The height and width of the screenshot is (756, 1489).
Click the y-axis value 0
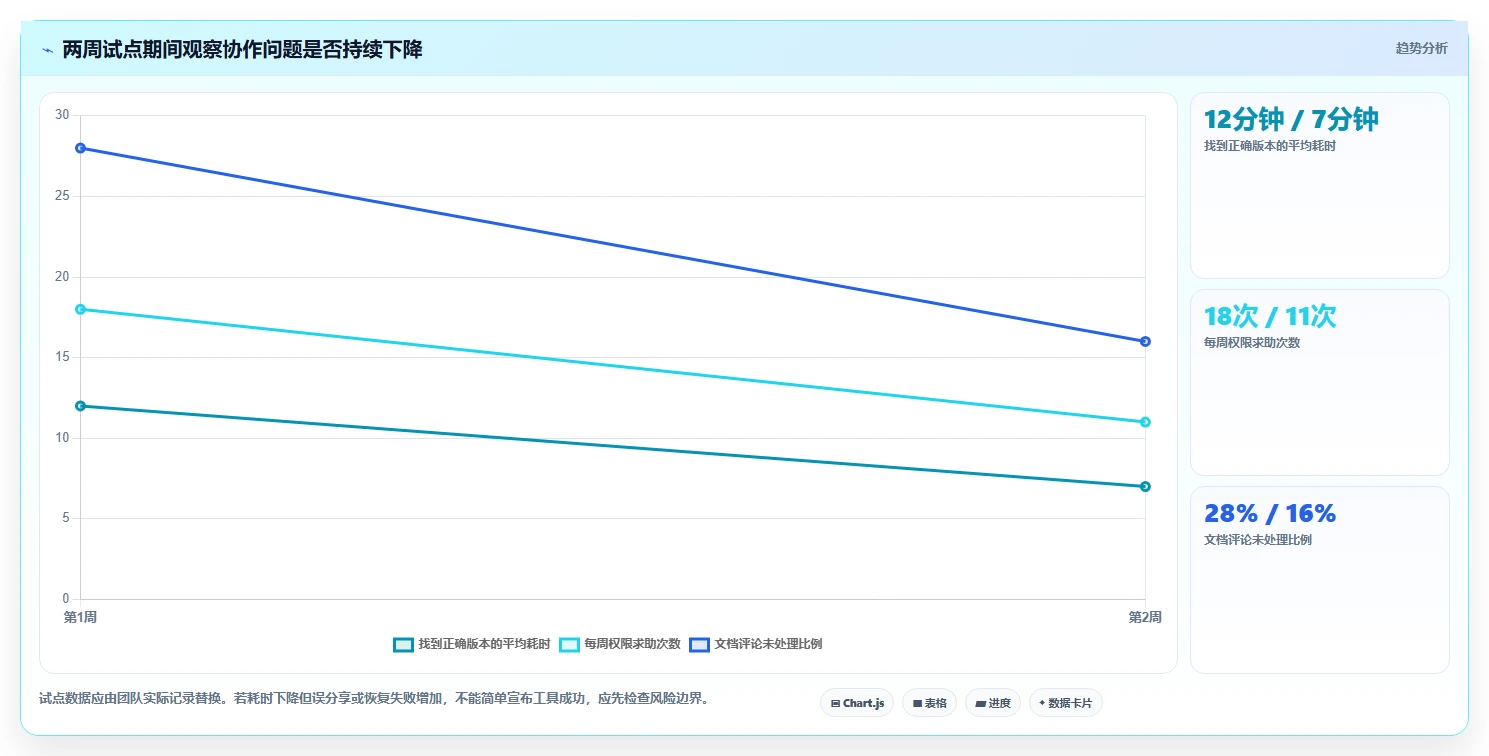pos(66,599)
